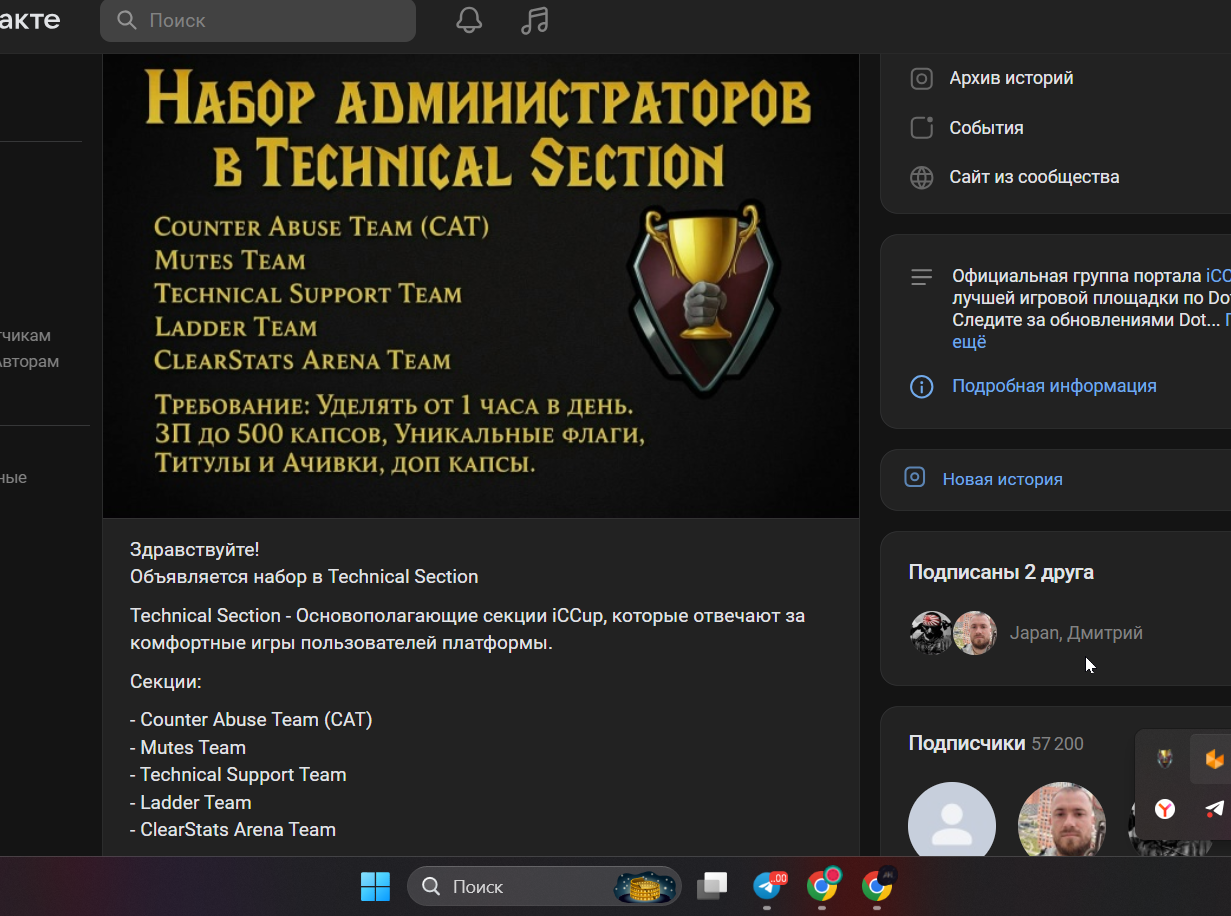This screenshot has width=1231, height=916.
Task: Open Подробная информация
Action: 1054,386
